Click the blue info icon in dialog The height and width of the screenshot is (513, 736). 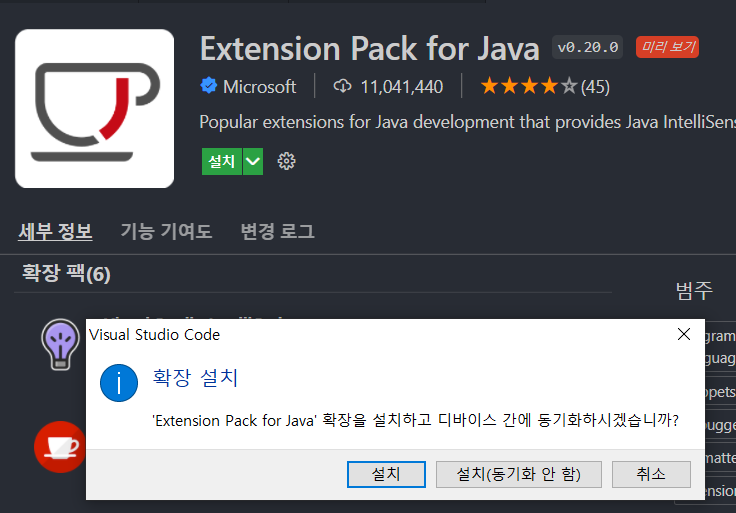119,383
